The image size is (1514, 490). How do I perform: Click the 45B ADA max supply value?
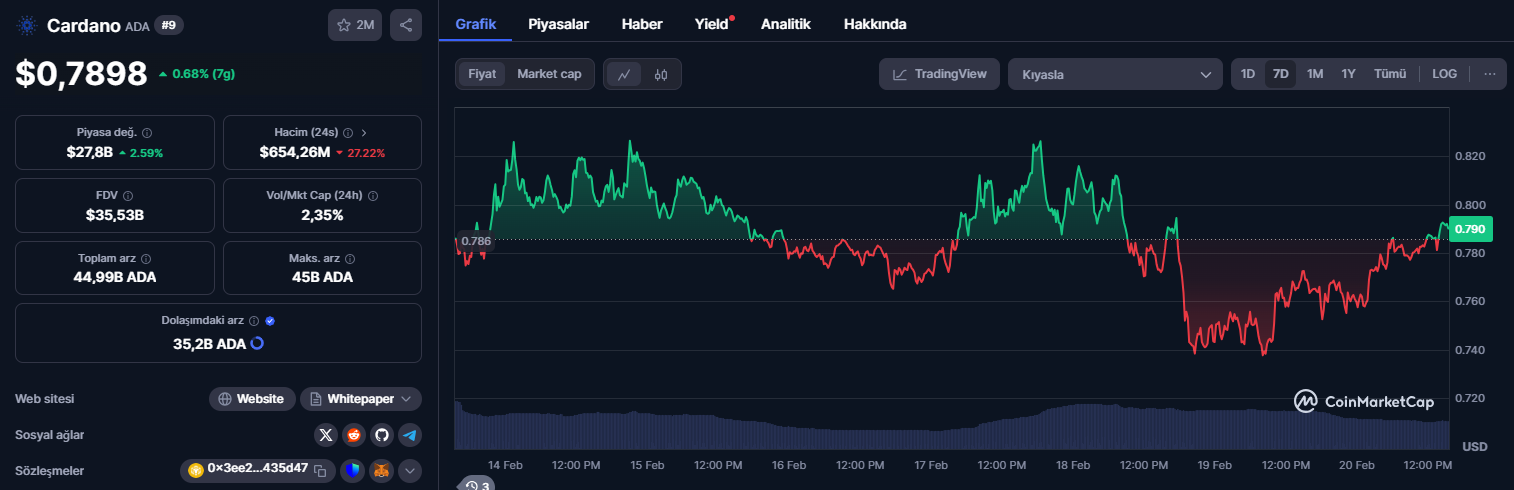pos(322,277)
